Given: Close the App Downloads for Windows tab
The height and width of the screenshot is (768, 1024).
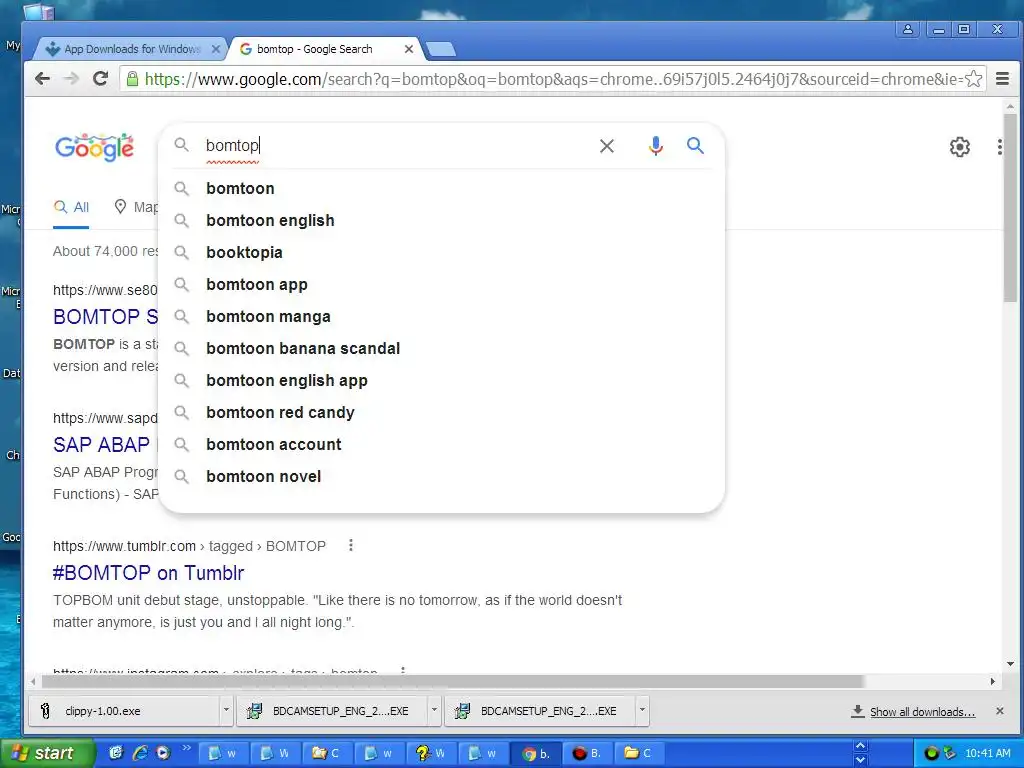Looking at the screenshot, I should point(216,49).
